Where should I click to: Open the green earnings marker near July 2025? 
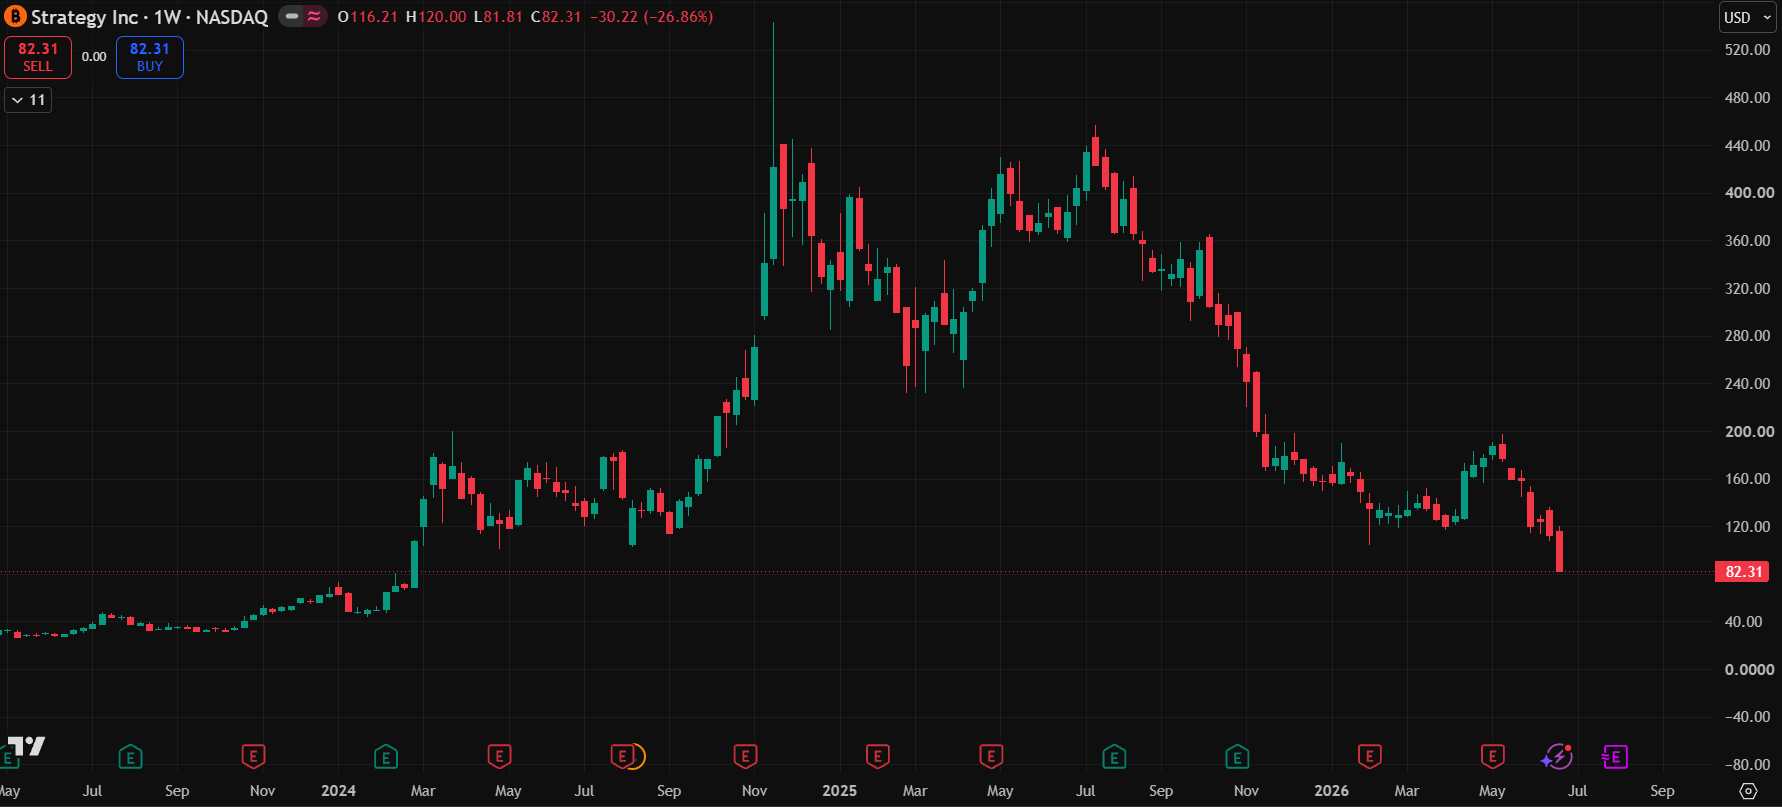(1114, 757)
